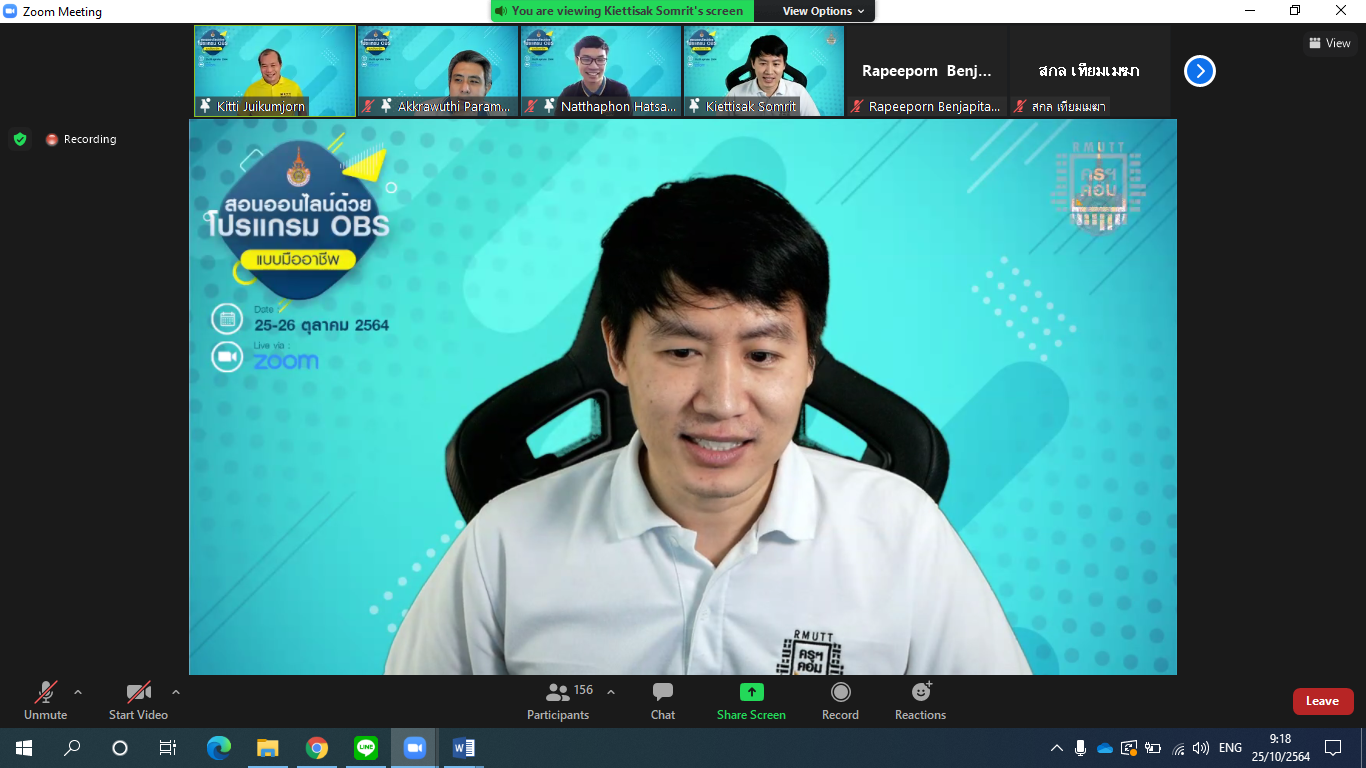This screenshot has width=1366, height=768.
Task: Open Wi-Fi network tray icon
Action: point(1178,748)
